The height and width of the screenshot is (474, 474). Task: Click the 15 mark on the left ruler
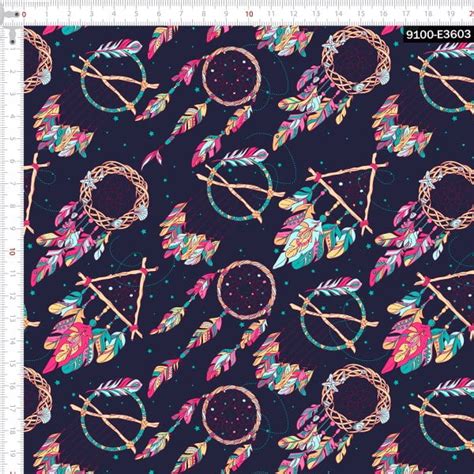click(13, 364)
